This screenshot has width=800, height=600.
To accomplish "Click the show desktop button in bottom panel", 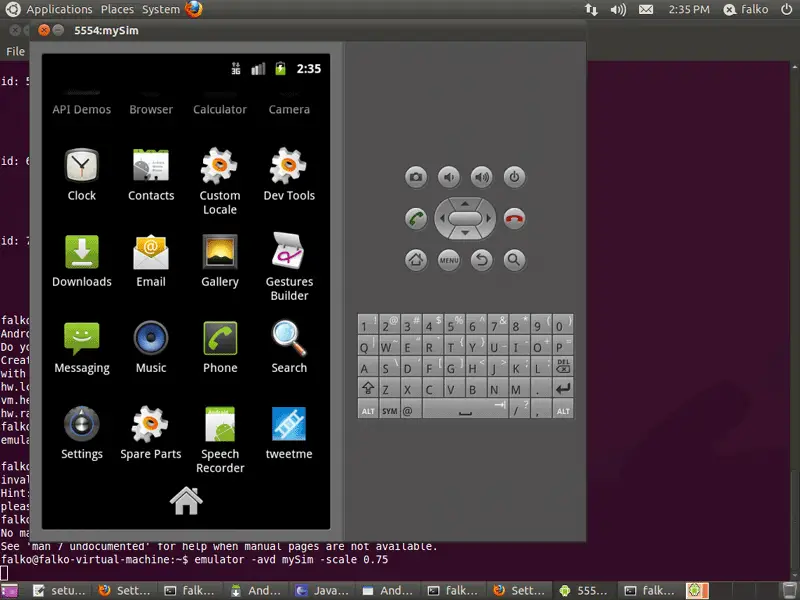I will click(10, 590).
